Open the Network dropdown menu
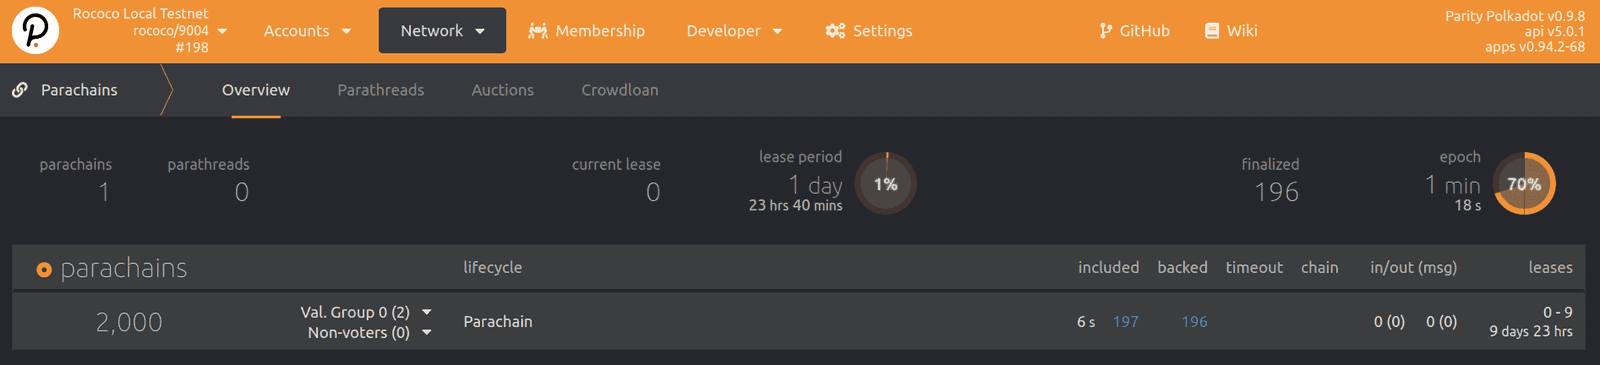The height and width of the screenshot is (365, 1600). (x=442, y=31)
